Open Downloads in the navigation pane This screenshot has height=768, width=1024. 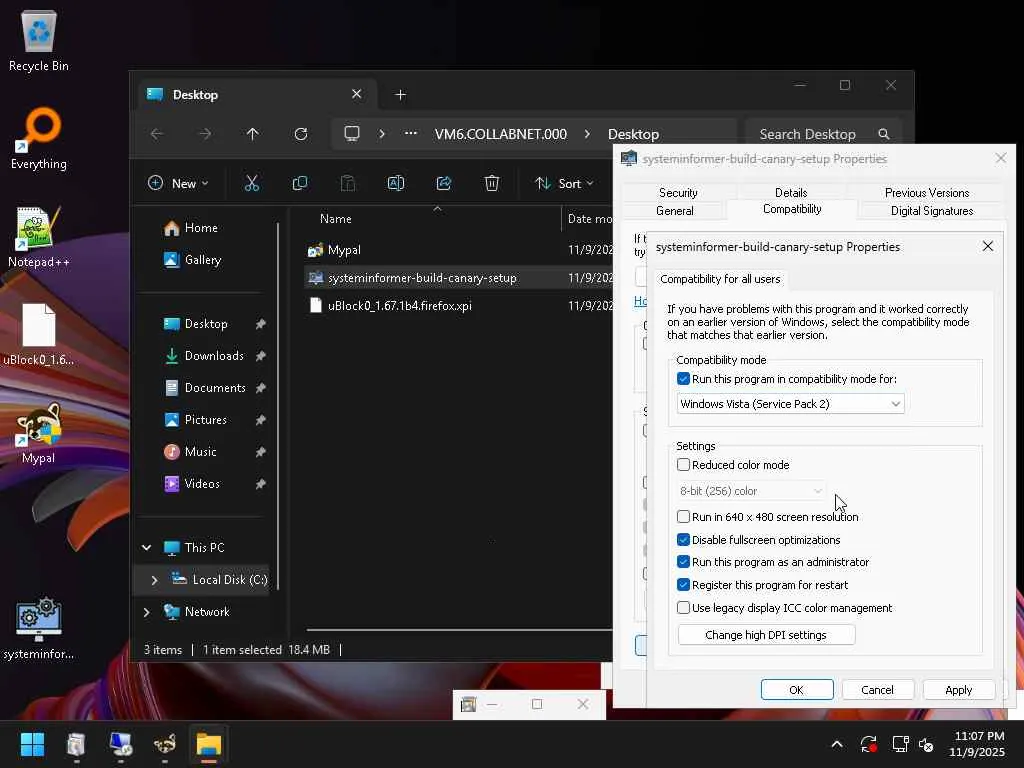(214, 356)
